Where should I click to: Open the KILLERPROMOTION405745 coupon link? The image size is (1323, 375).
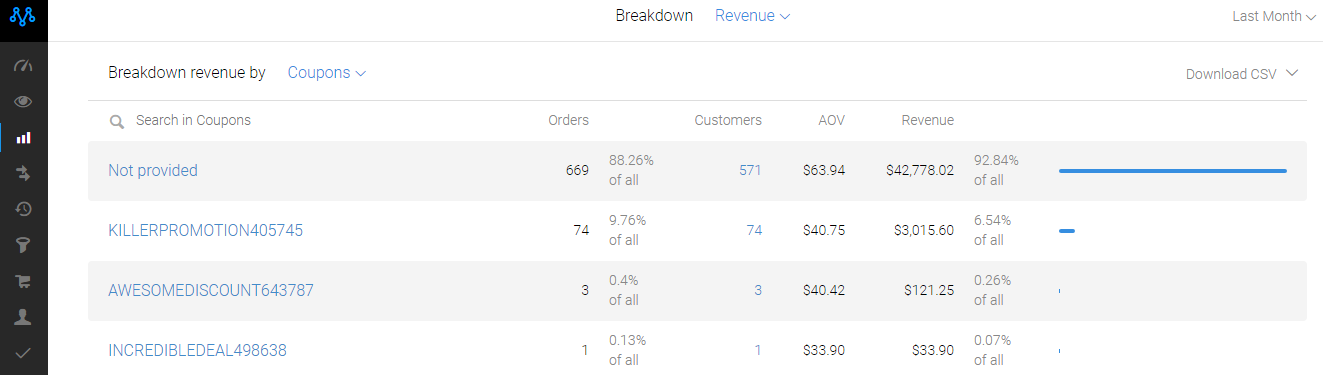point(205,230)
